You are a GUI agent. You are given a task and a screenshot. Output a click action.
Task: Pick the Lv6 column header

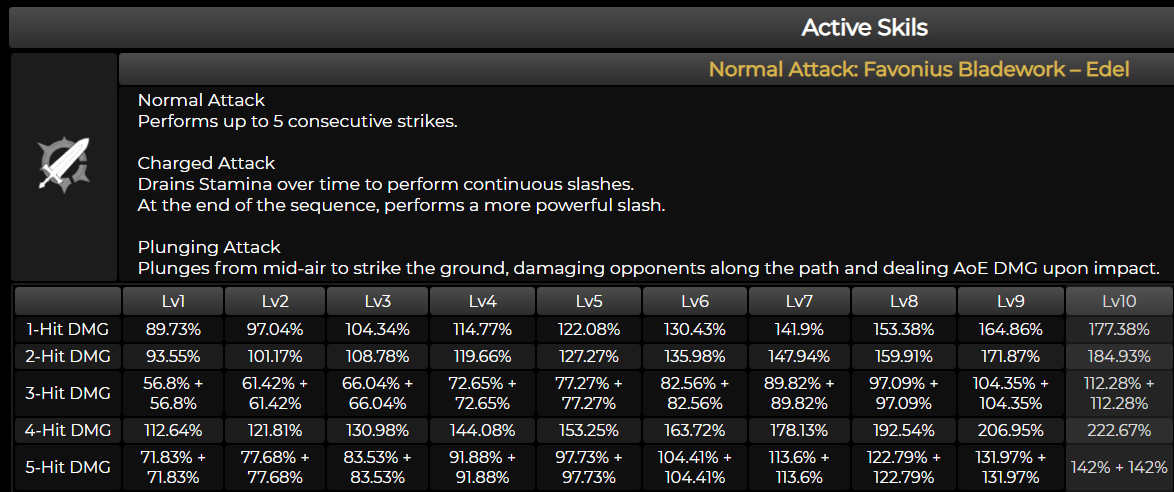click(x=693, y=301)
